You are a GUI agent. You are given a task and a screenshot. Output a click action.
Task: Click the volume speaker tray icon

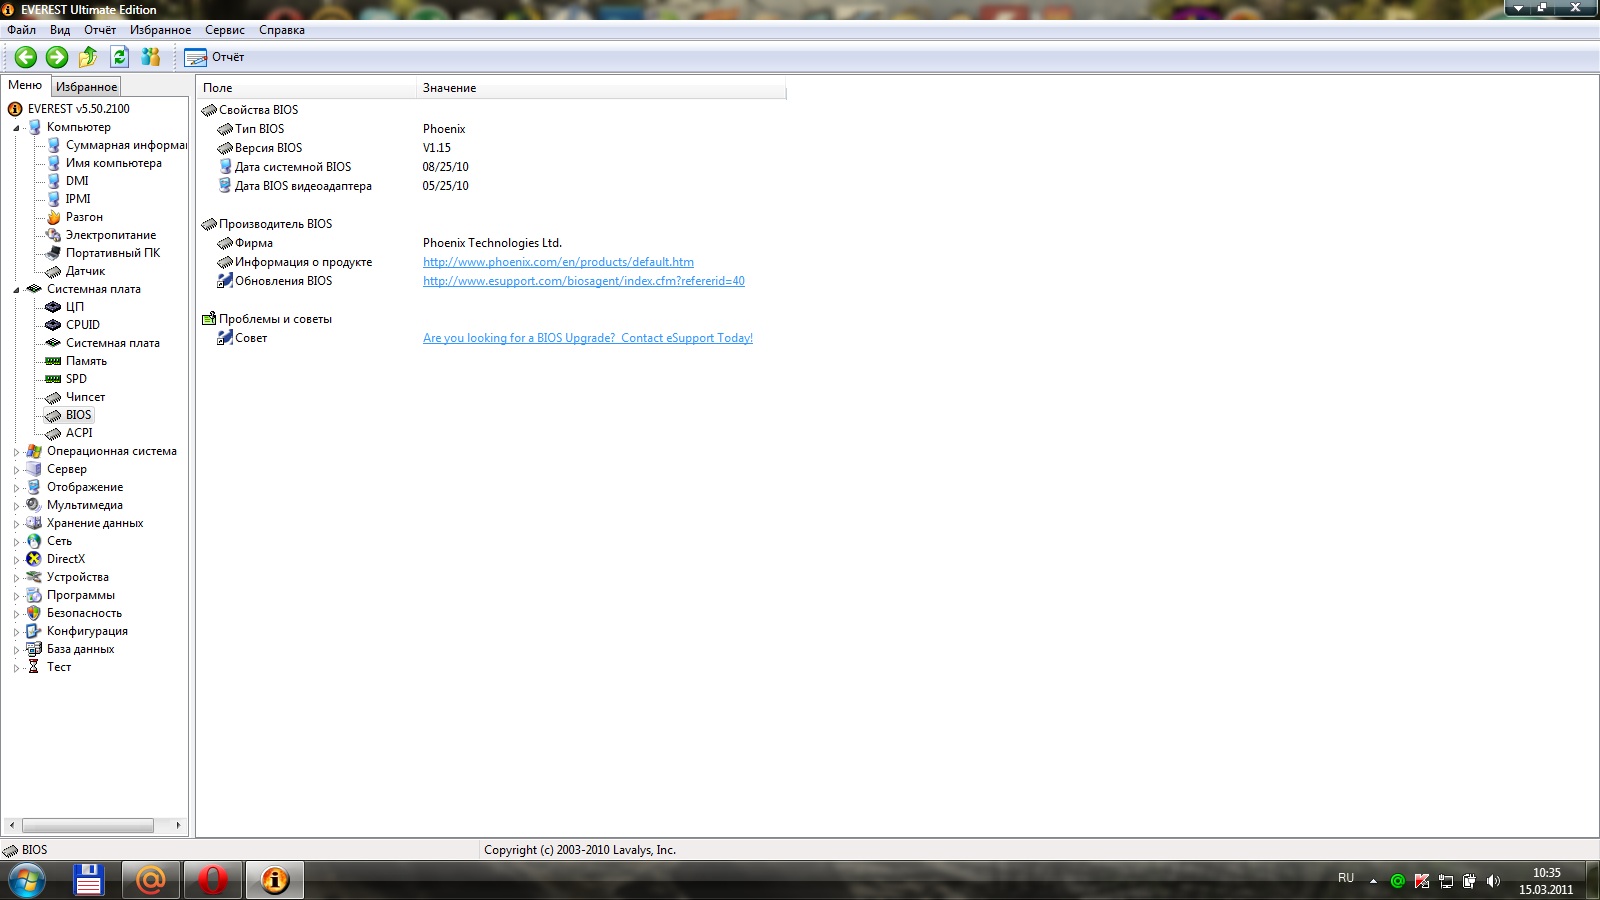click(x=1493, y=881)
